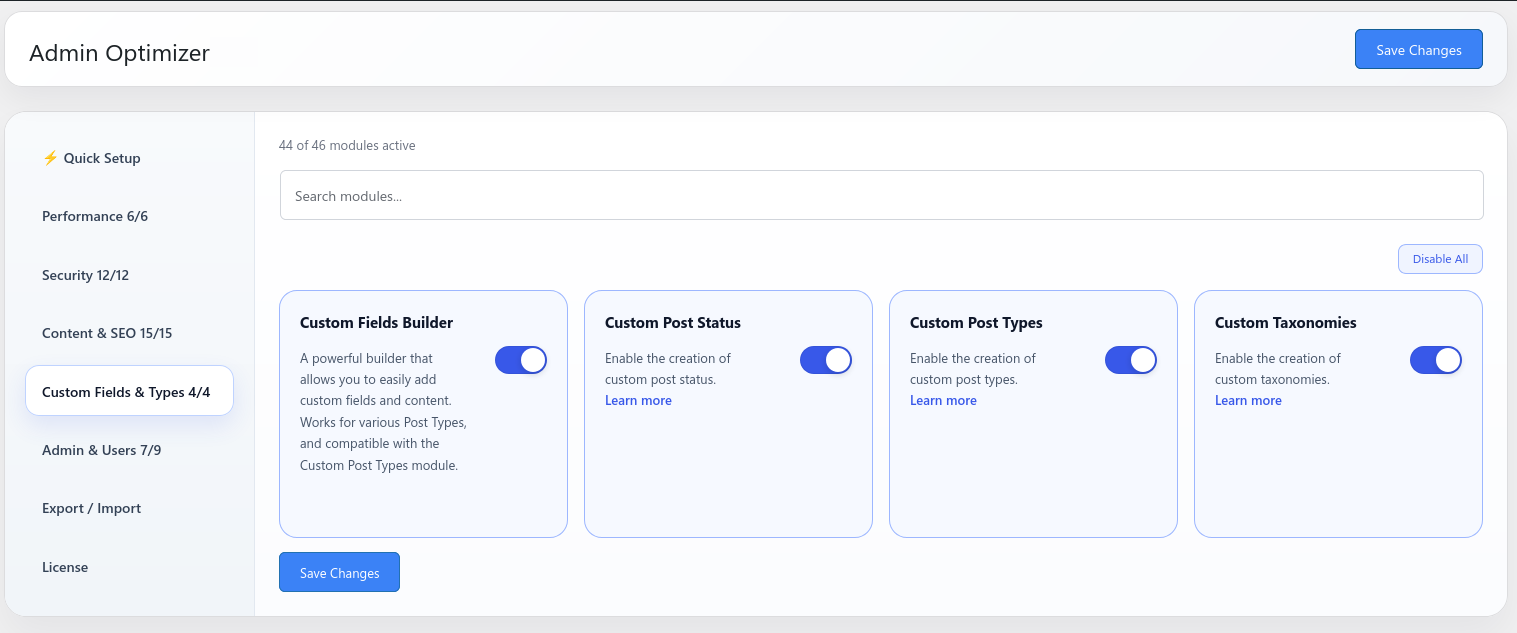Open the Export / Import tab
This screenshot has height=633, width=1517.
(129, 508)
